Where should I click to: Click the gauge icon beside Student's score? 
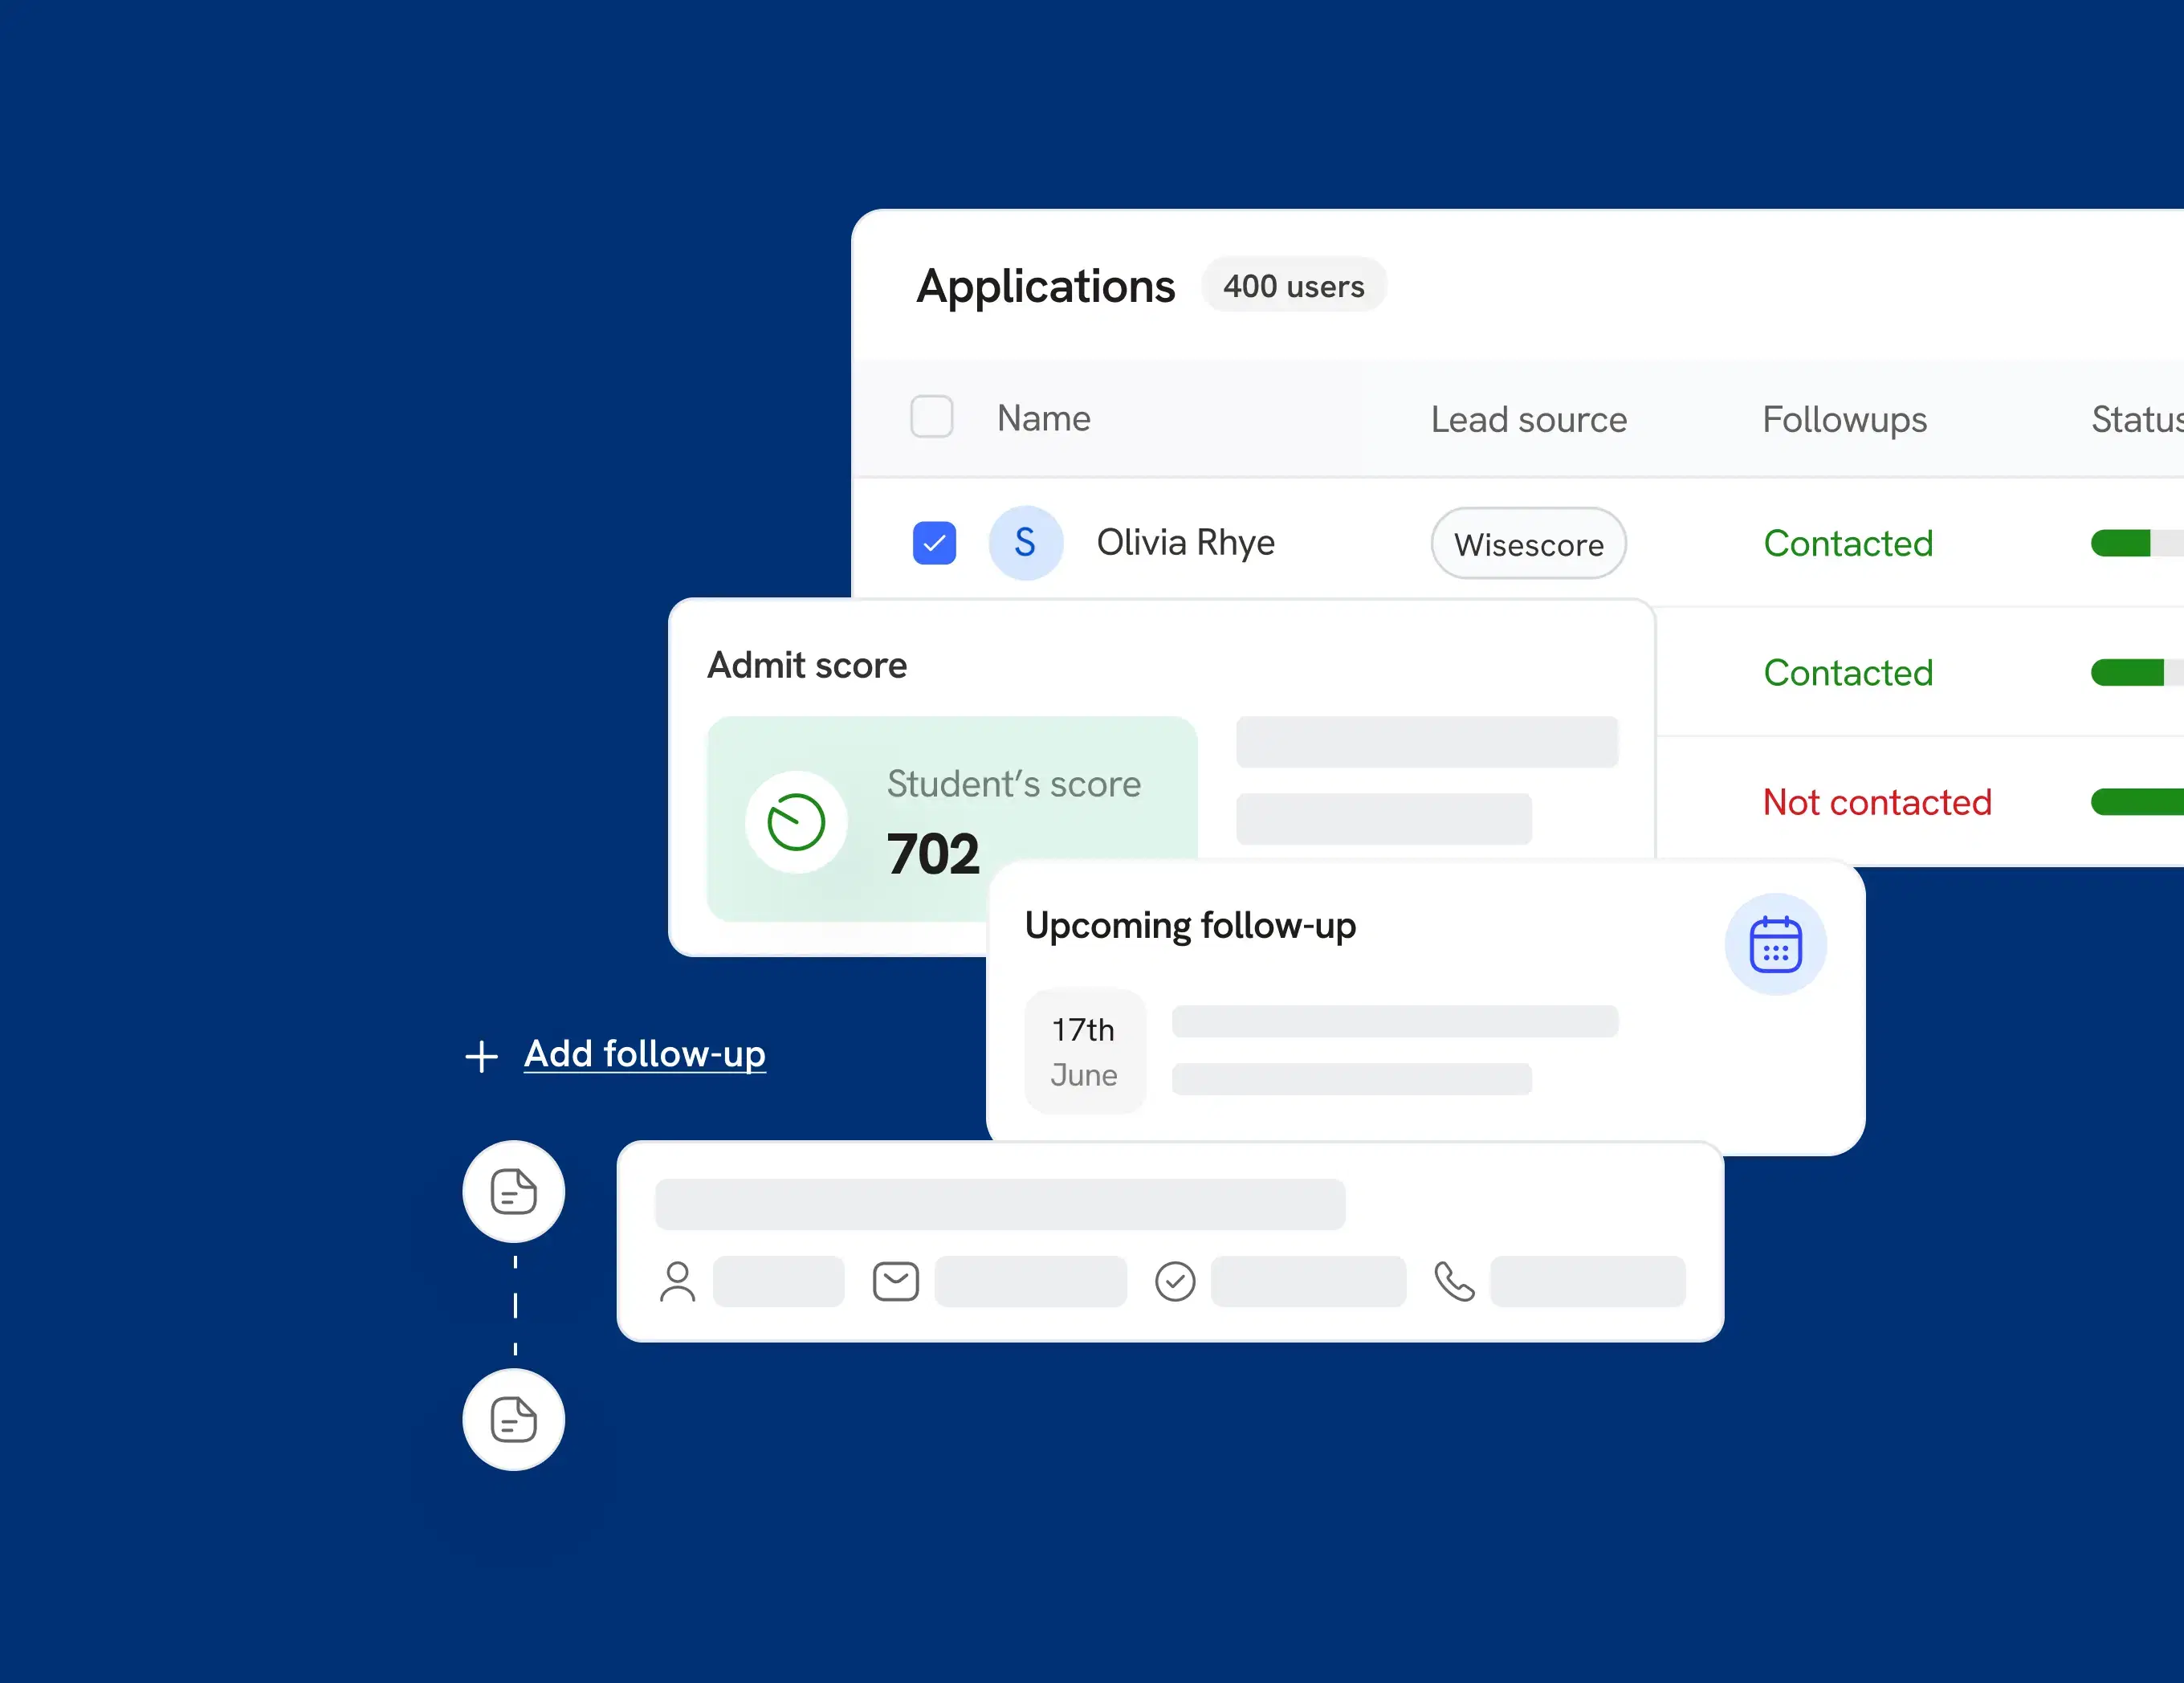[796, 822]
